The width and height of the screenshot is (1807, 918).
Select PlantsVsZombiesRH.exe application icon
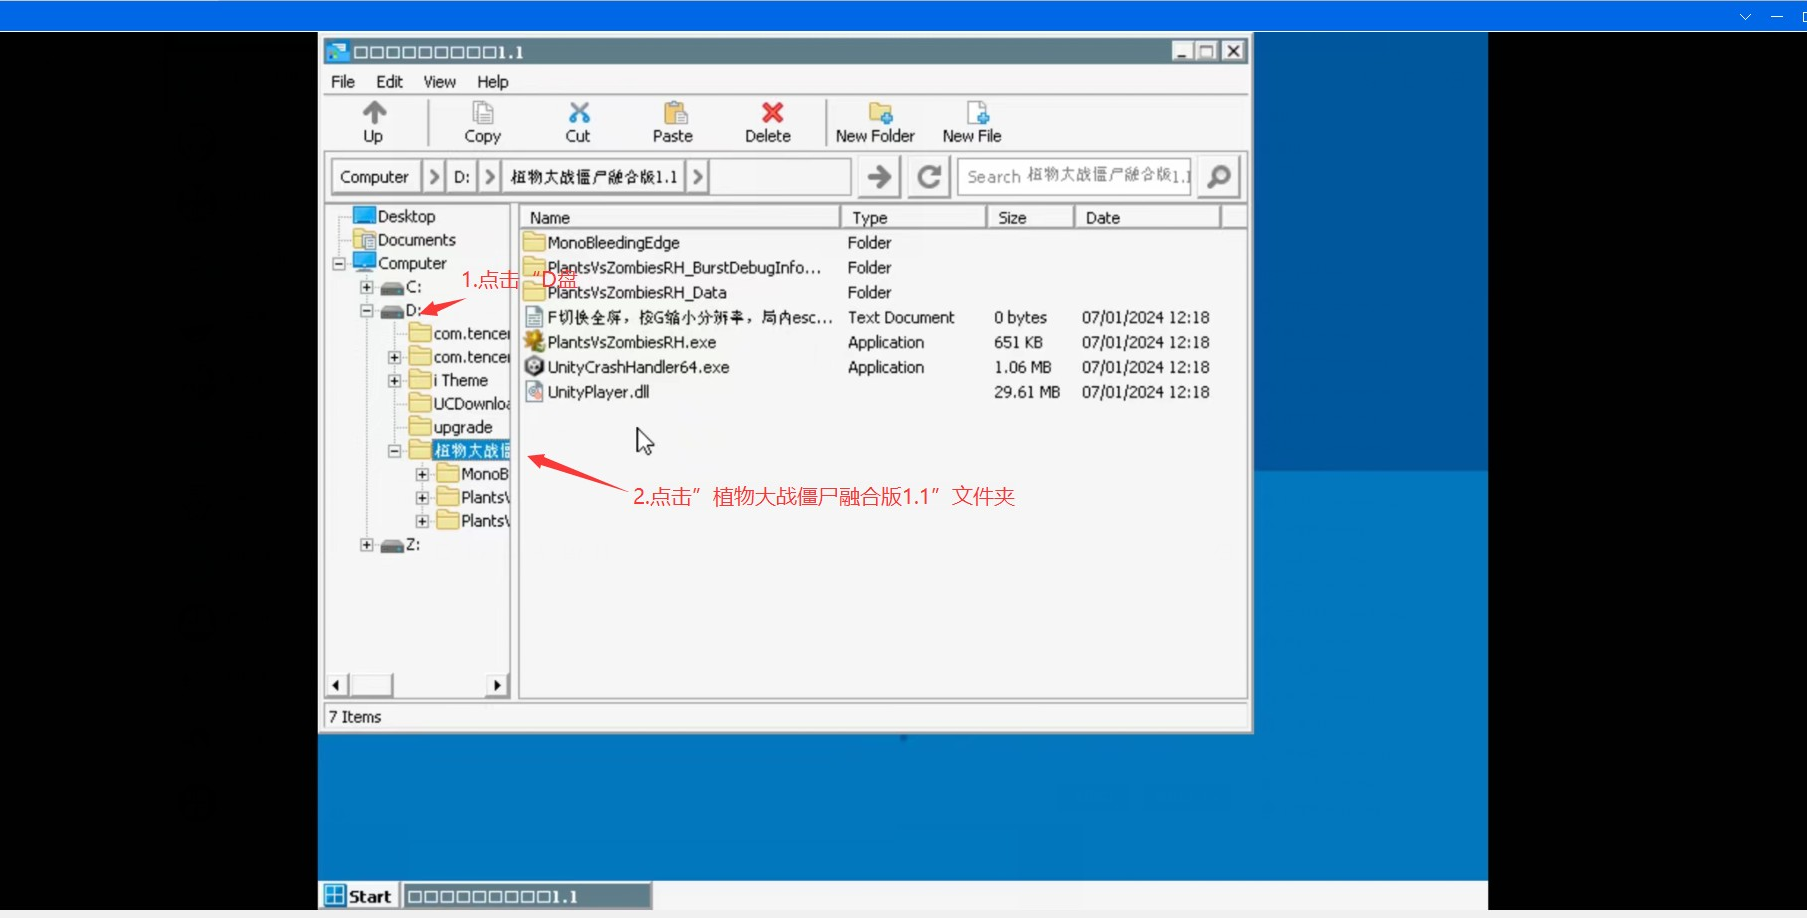(535, 342)
